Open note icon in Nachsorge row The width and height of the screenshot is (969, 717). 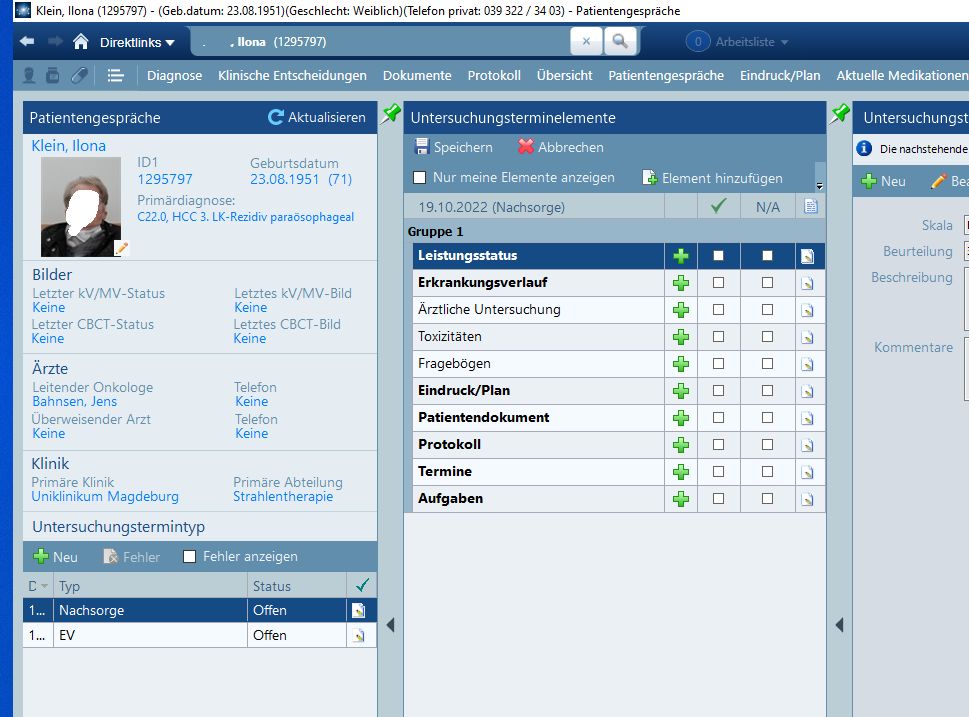(359, 610)
